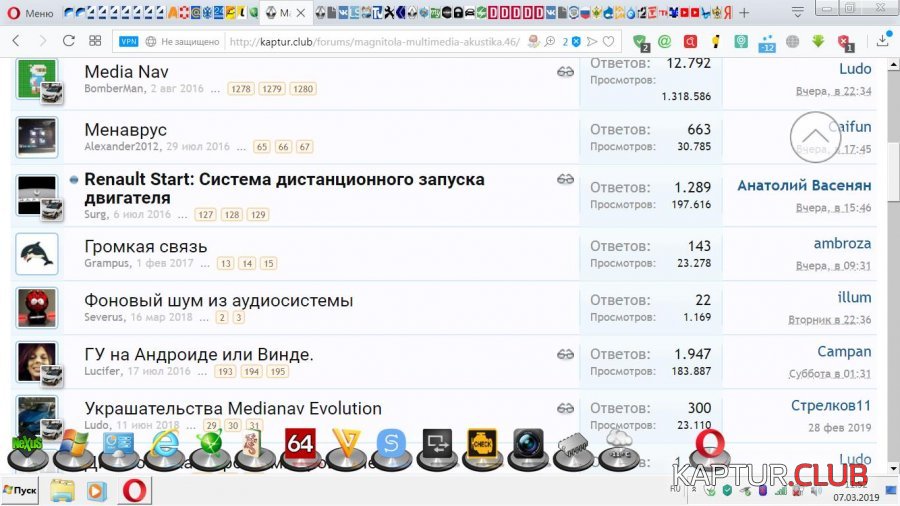Click the watched glasses icon on Renault Start

[565, 180]
